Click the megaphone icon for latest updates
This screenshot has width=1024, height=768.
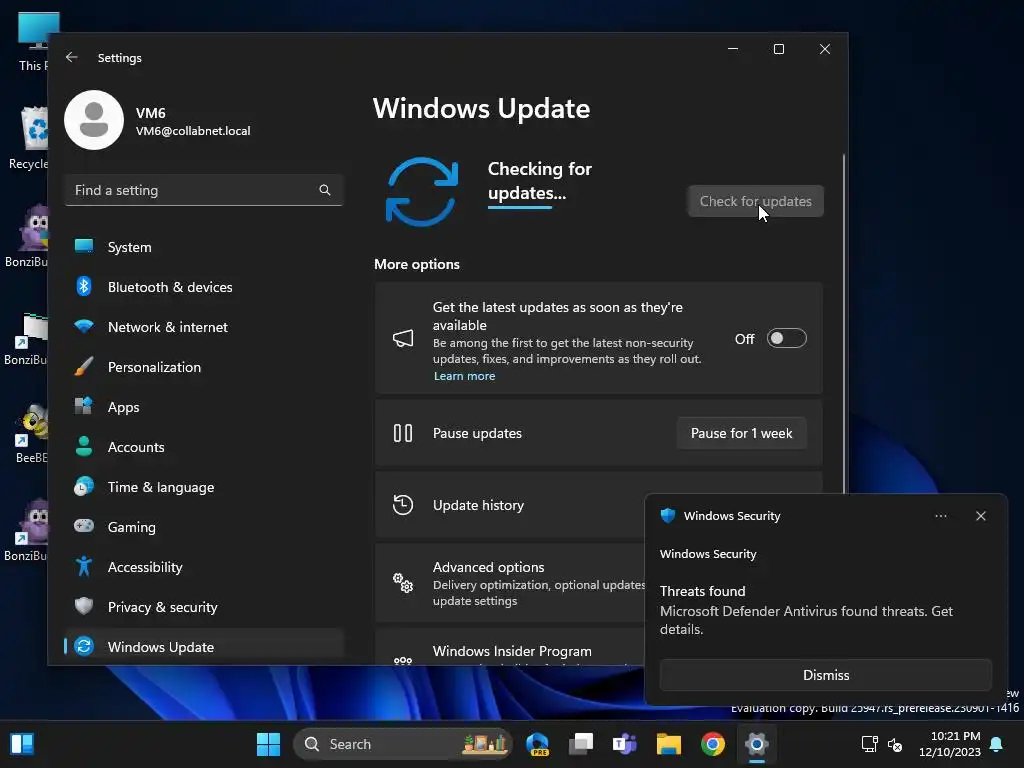(403, 338)
